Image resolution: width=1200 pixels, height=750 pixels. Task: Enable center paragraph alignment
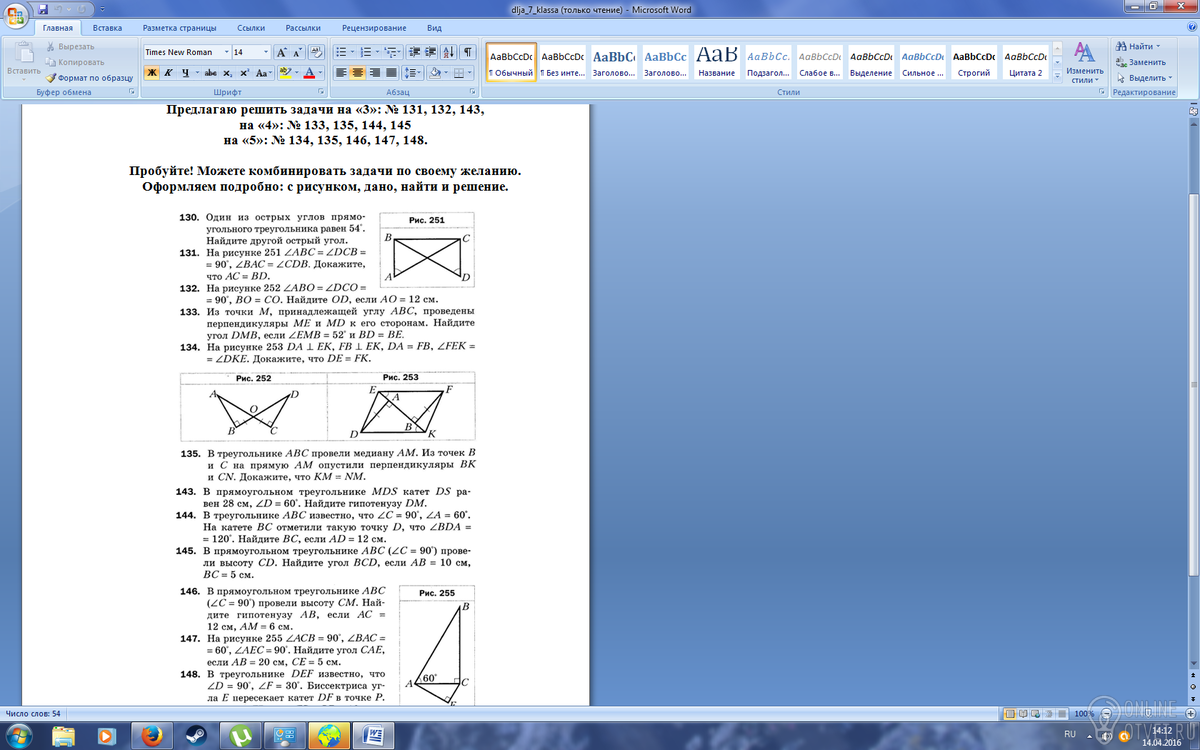358,73
